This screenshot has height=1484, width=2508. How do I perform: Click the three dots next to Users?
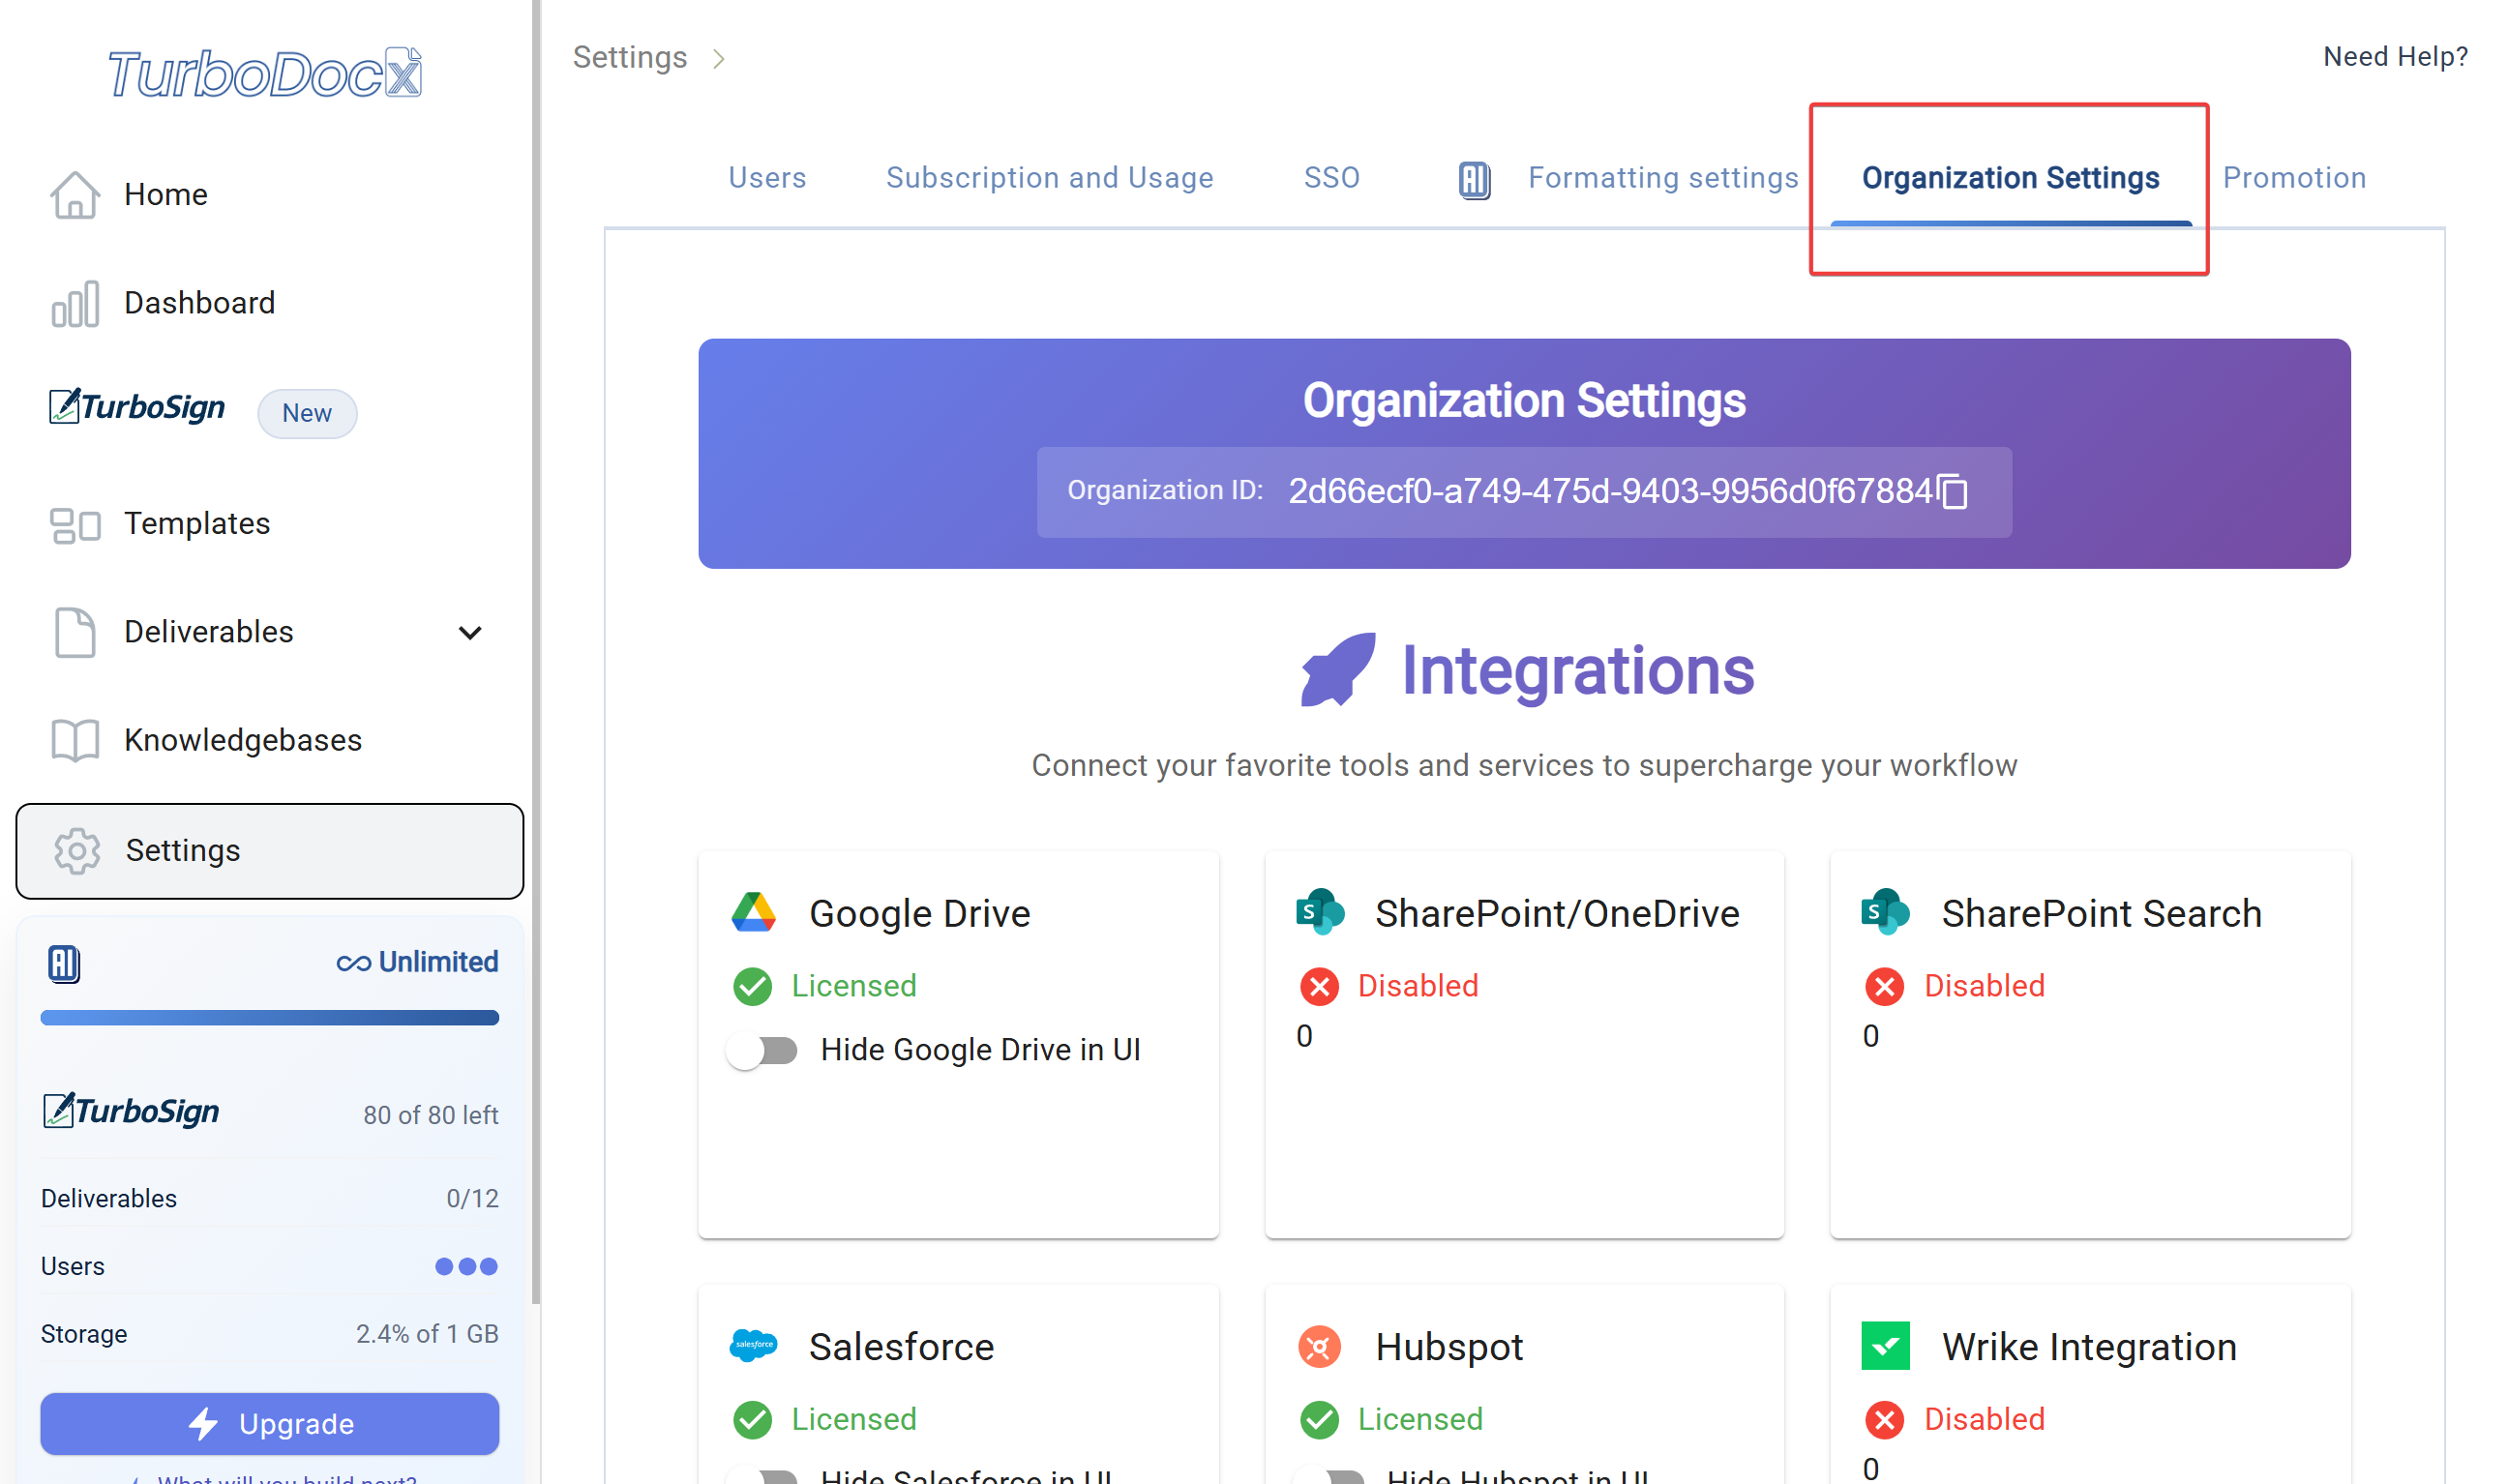click(466, 1266)
